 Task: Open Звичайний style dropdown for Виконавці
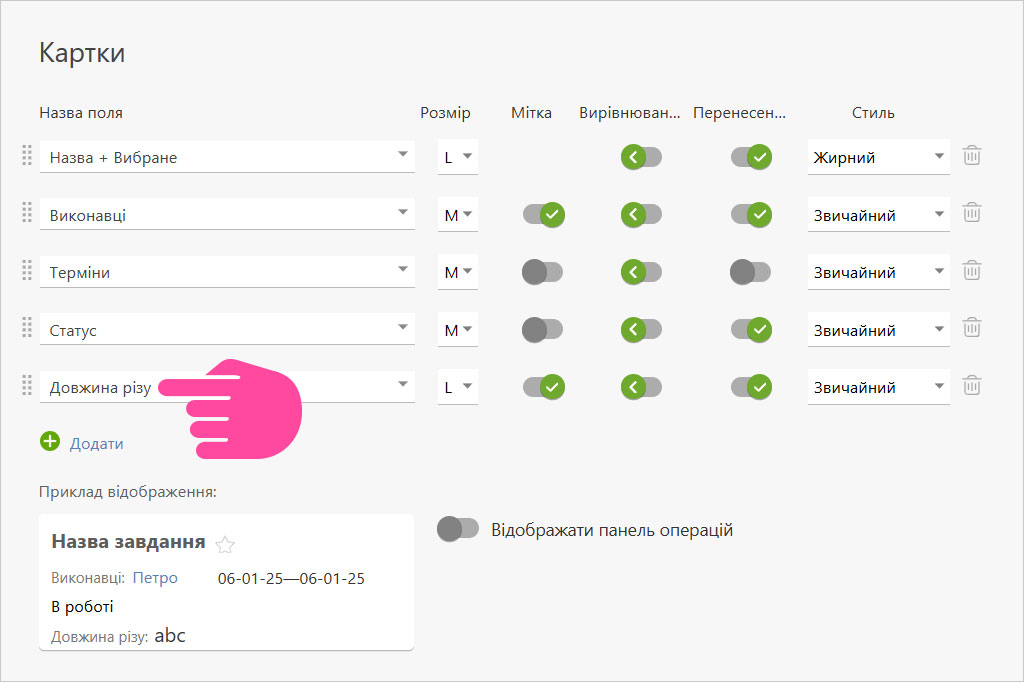tap(878, 214)
